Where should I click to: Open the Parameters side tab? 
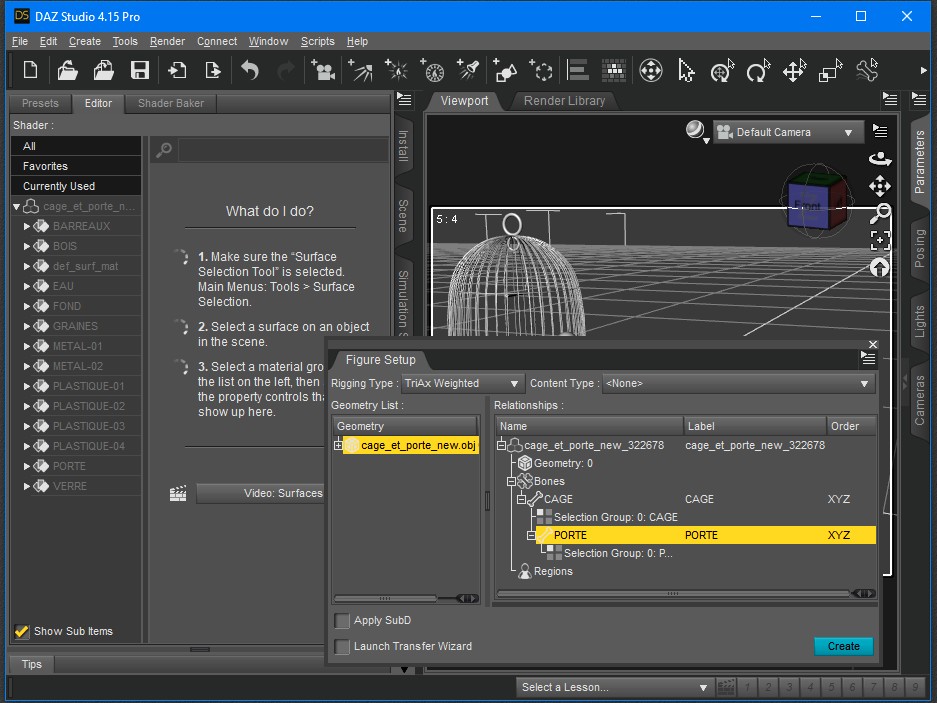(920, 162)
